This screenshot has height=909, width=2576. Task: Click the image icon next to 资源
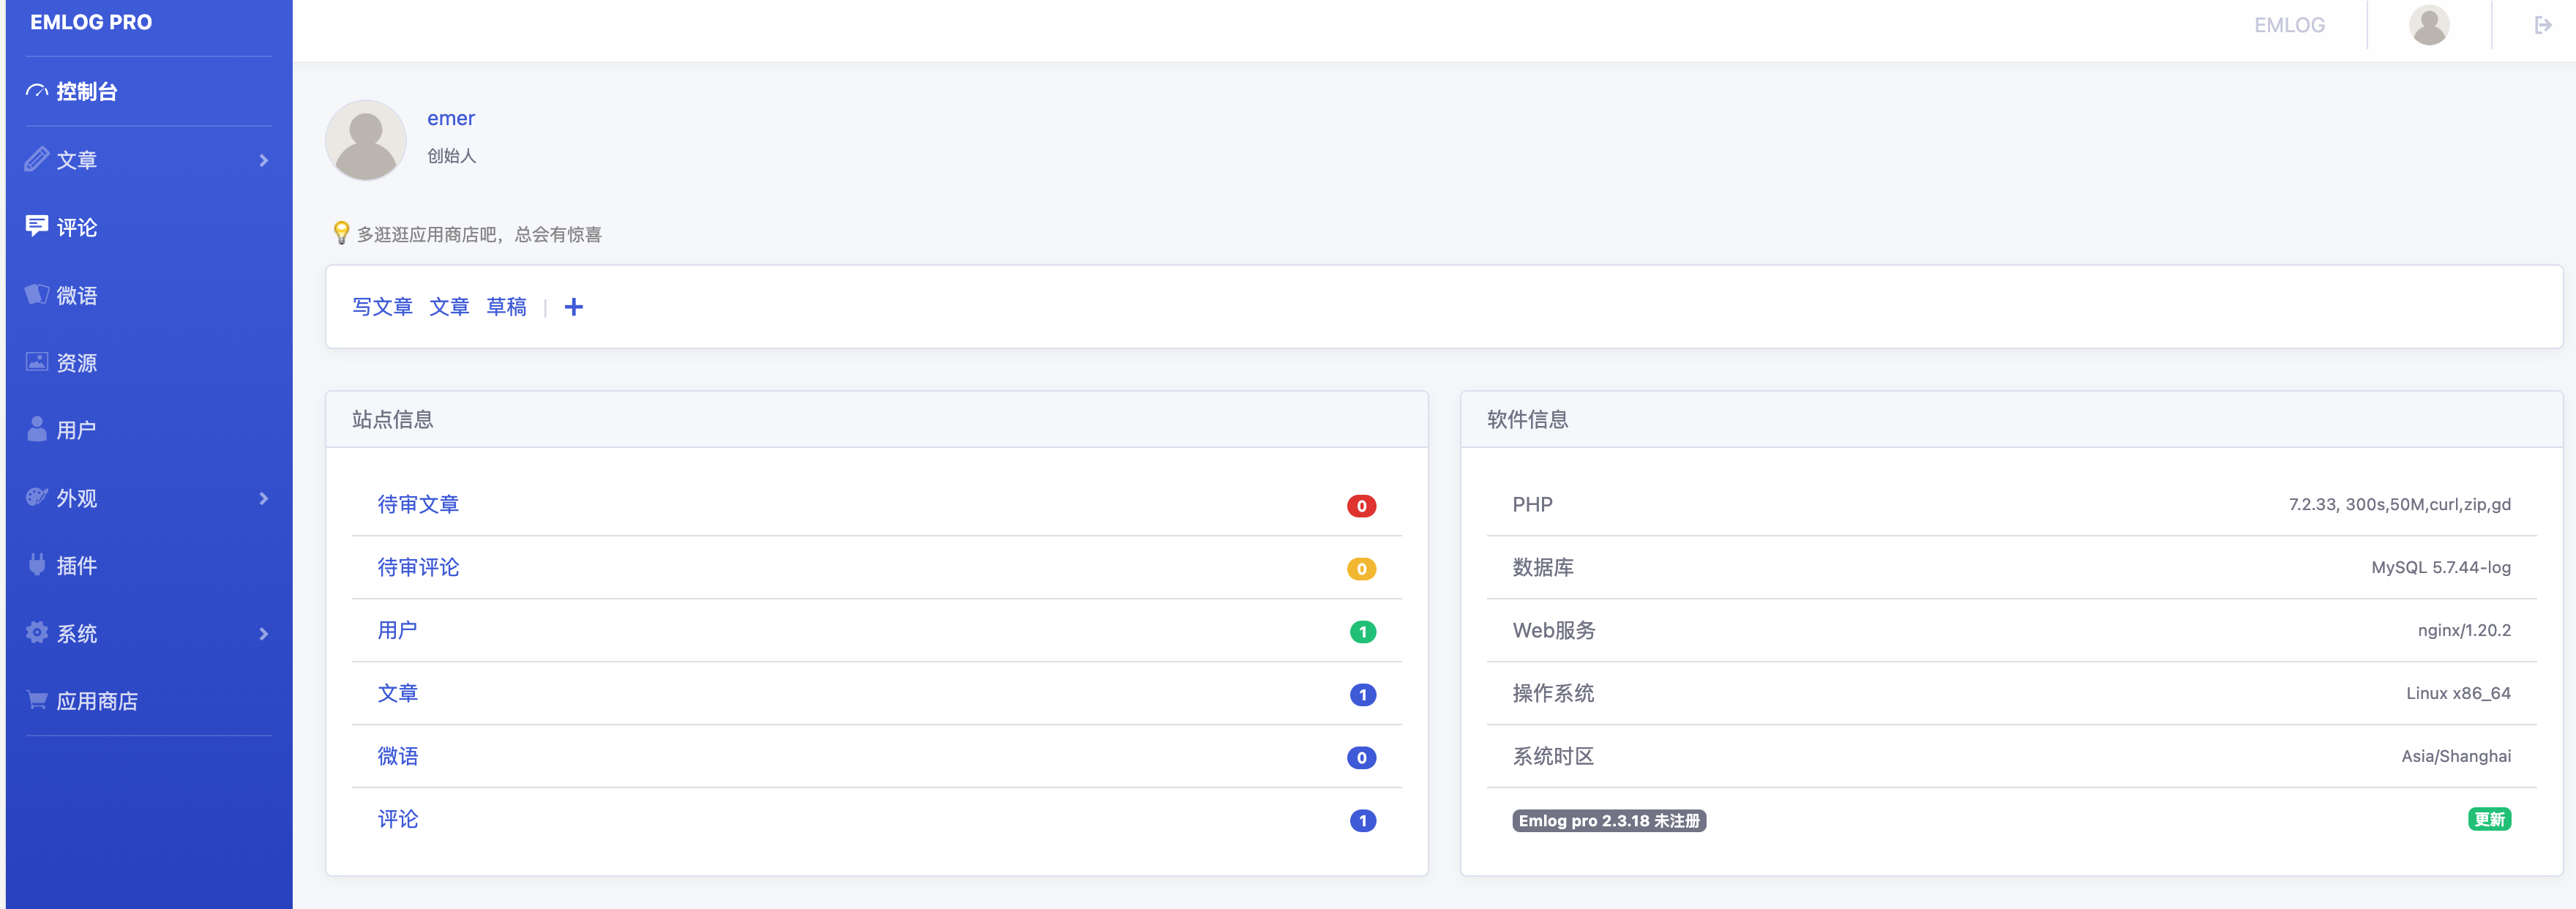(37, 362)
